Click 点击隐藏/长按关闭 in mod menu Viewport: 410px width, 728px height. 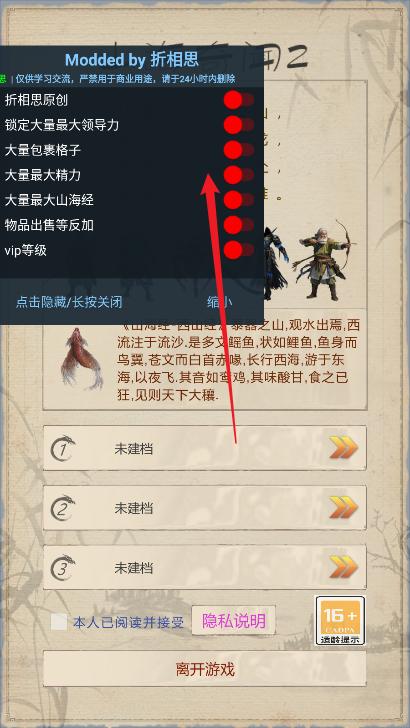69,302
